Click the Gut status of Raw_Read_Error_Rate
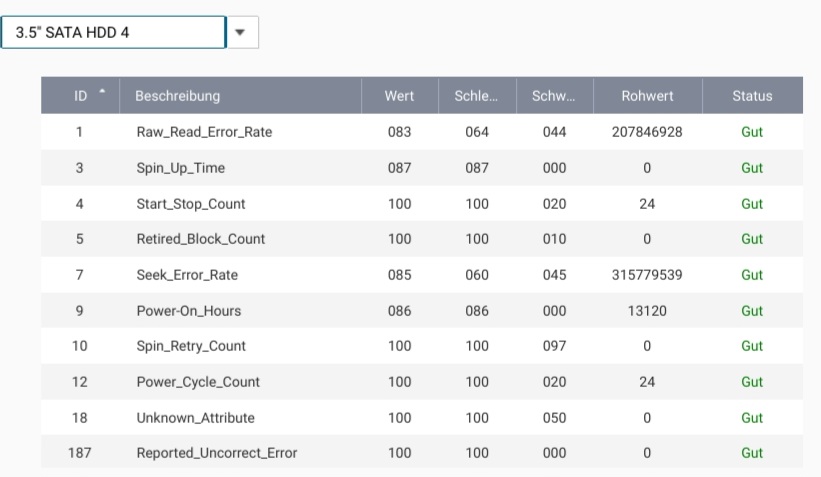 (752, 132)
